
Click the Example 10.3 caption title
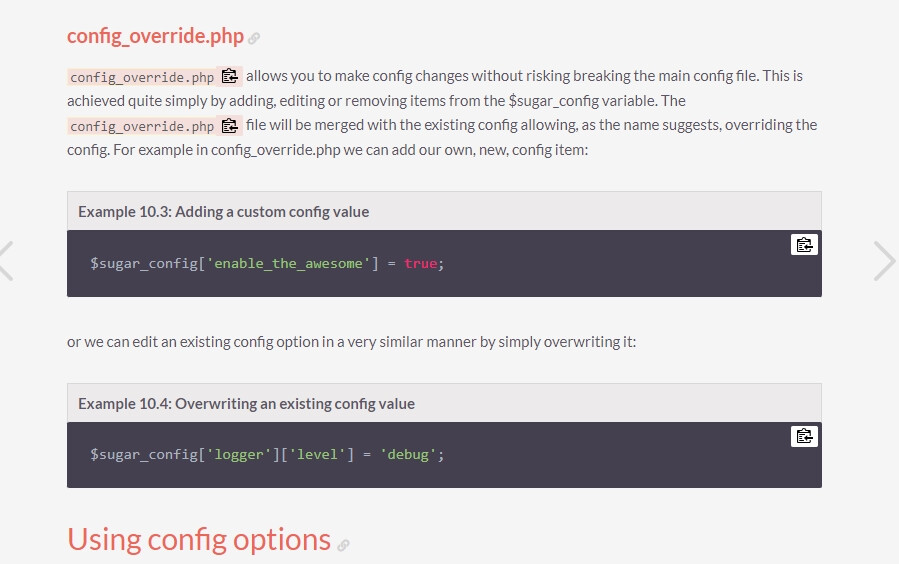[x=224, y=212]
